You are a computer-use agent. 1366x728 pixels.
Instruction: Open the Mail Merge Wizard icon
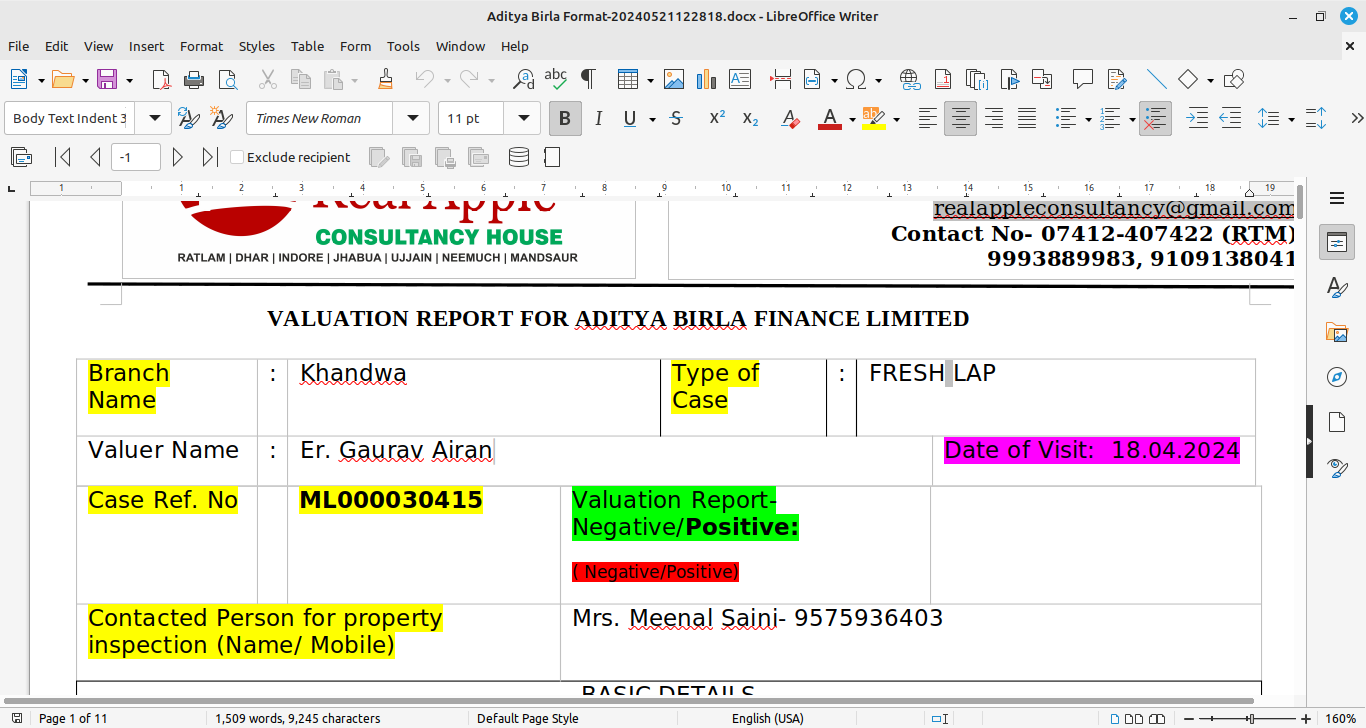point(21,157)
